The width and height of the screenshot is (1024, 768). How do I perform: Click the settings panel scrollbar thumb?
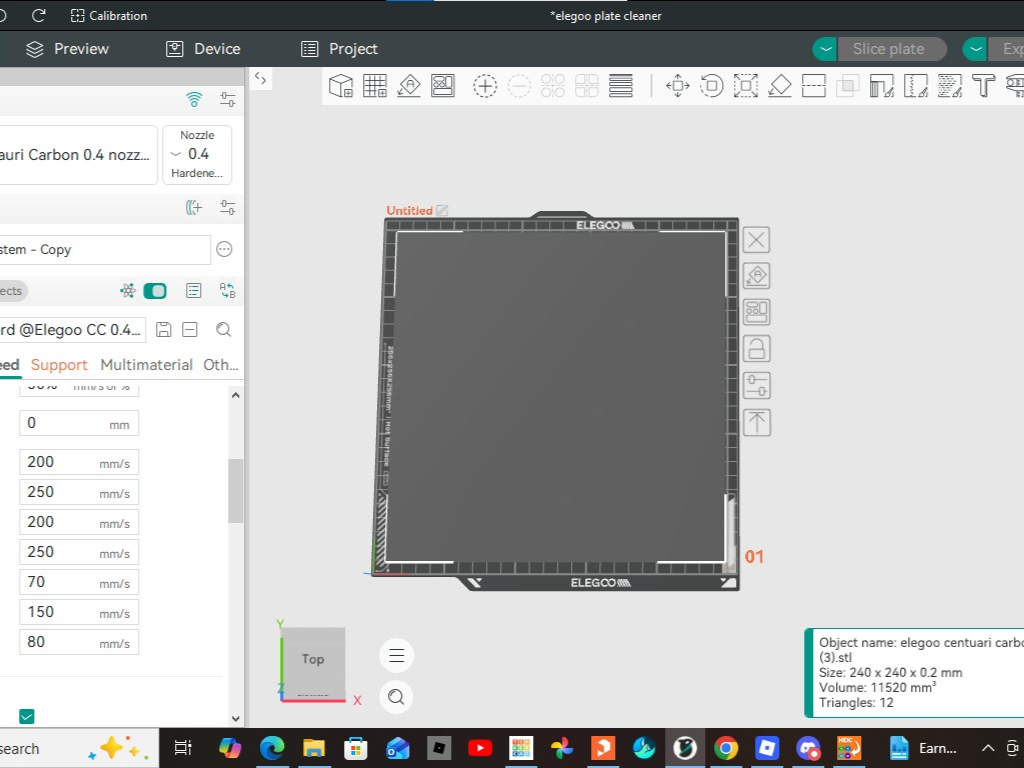(235, 490)
